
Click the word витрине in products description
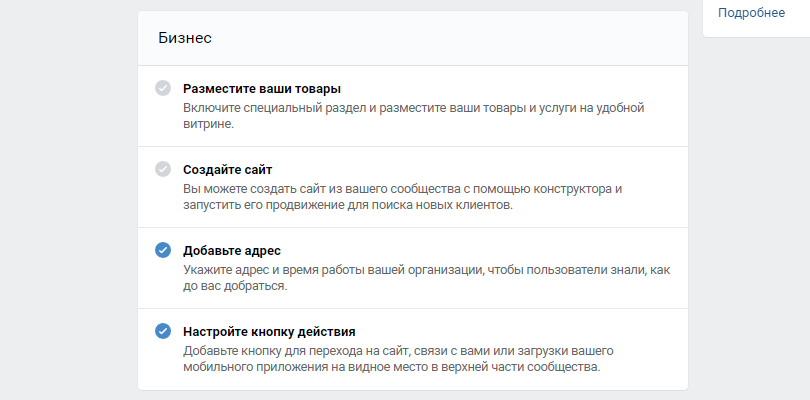pyautogui.click(x=207, y=125)
